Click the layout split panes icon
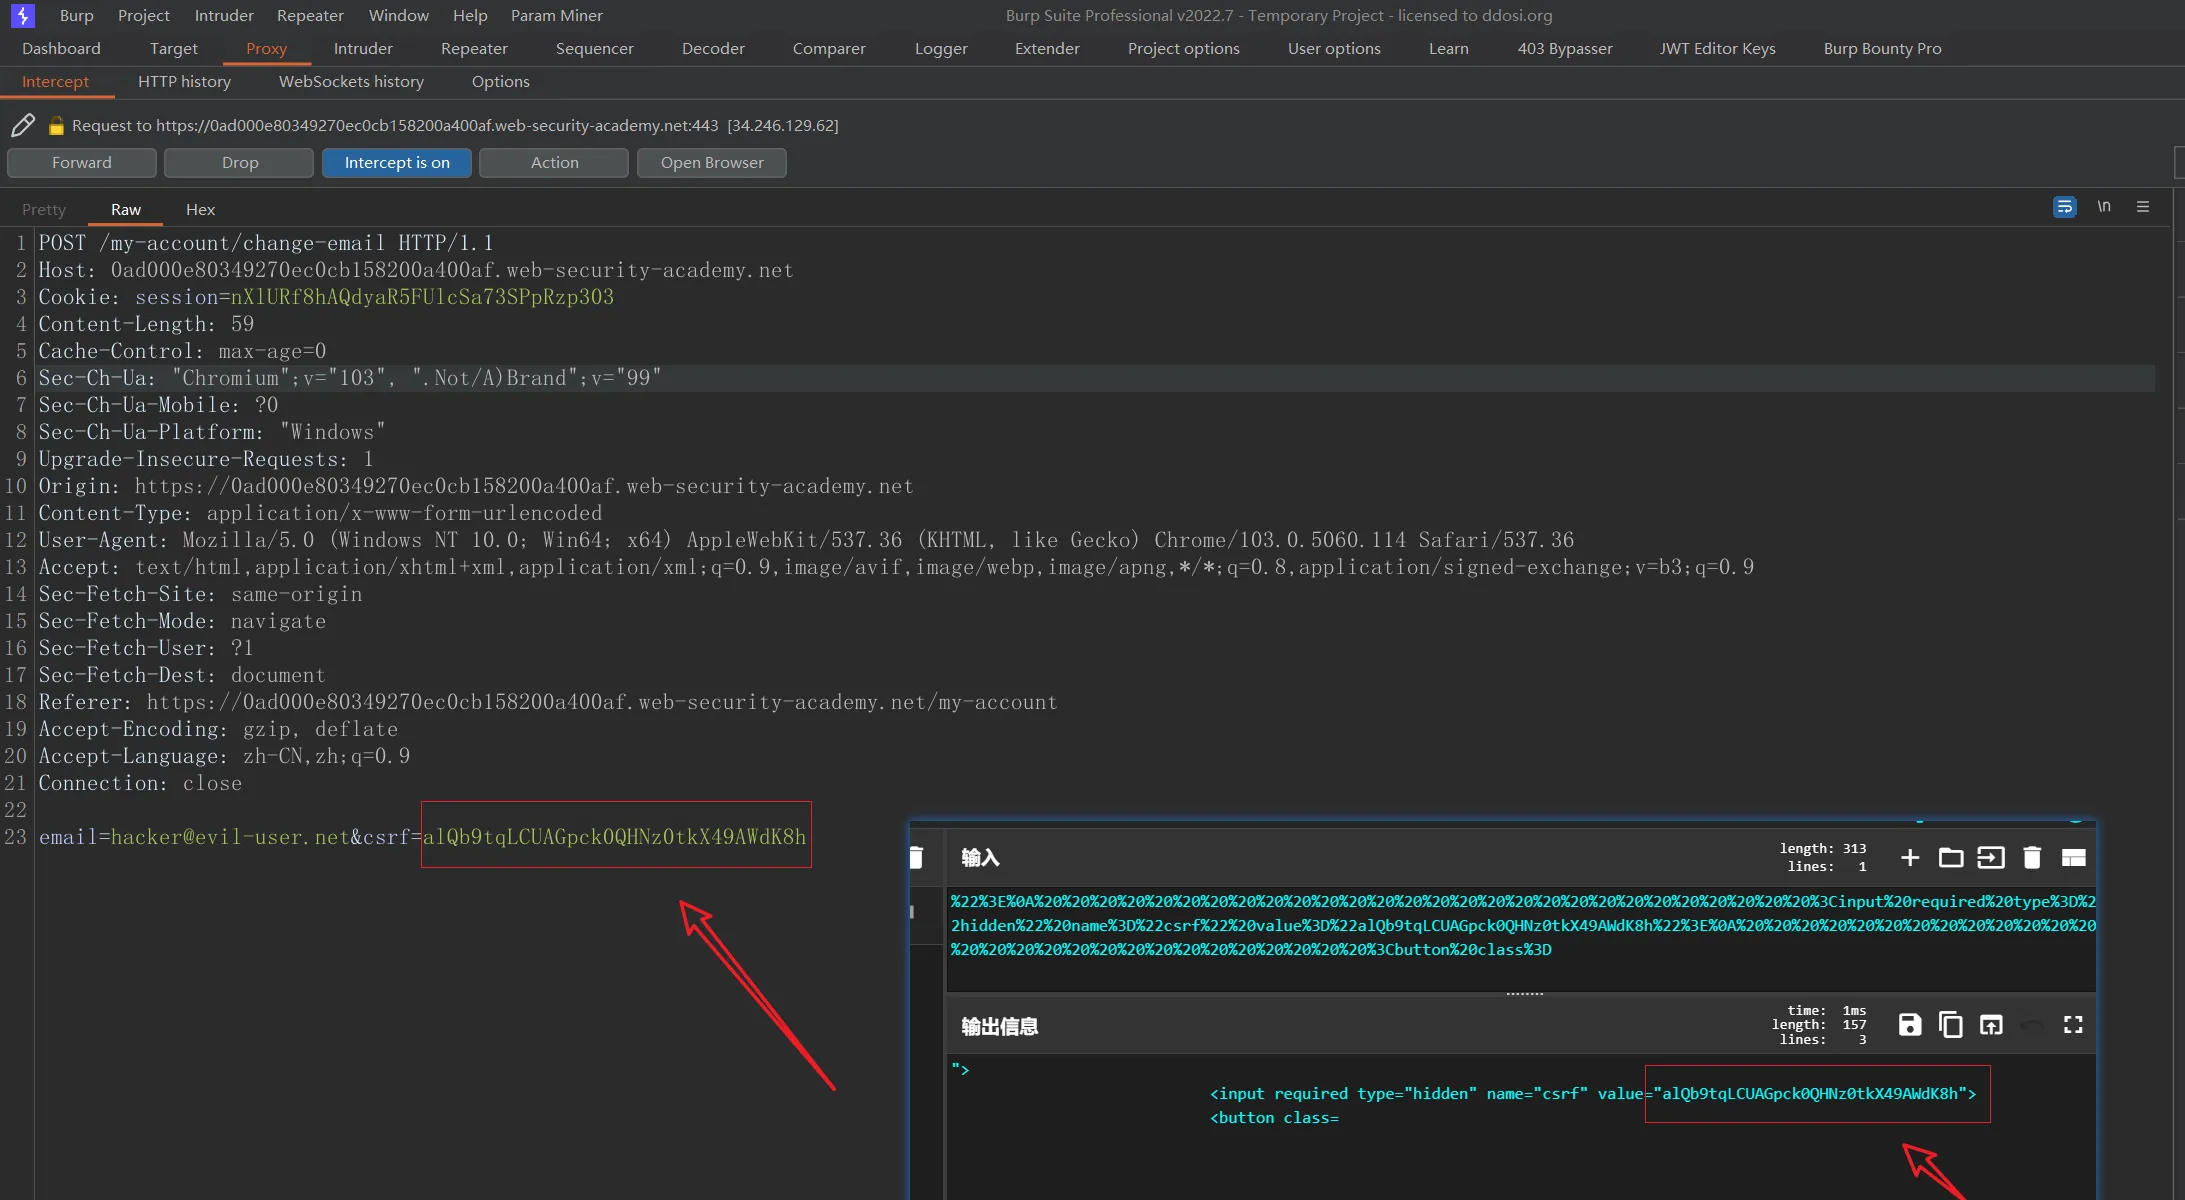Viewport: 2185px width, 1200px height. coord(2074,857)
